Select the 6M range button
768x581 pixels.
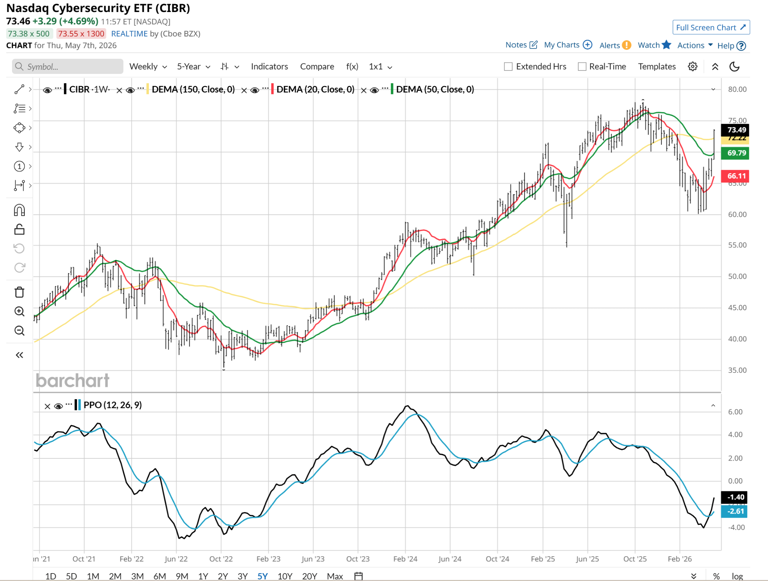point(160,576)
